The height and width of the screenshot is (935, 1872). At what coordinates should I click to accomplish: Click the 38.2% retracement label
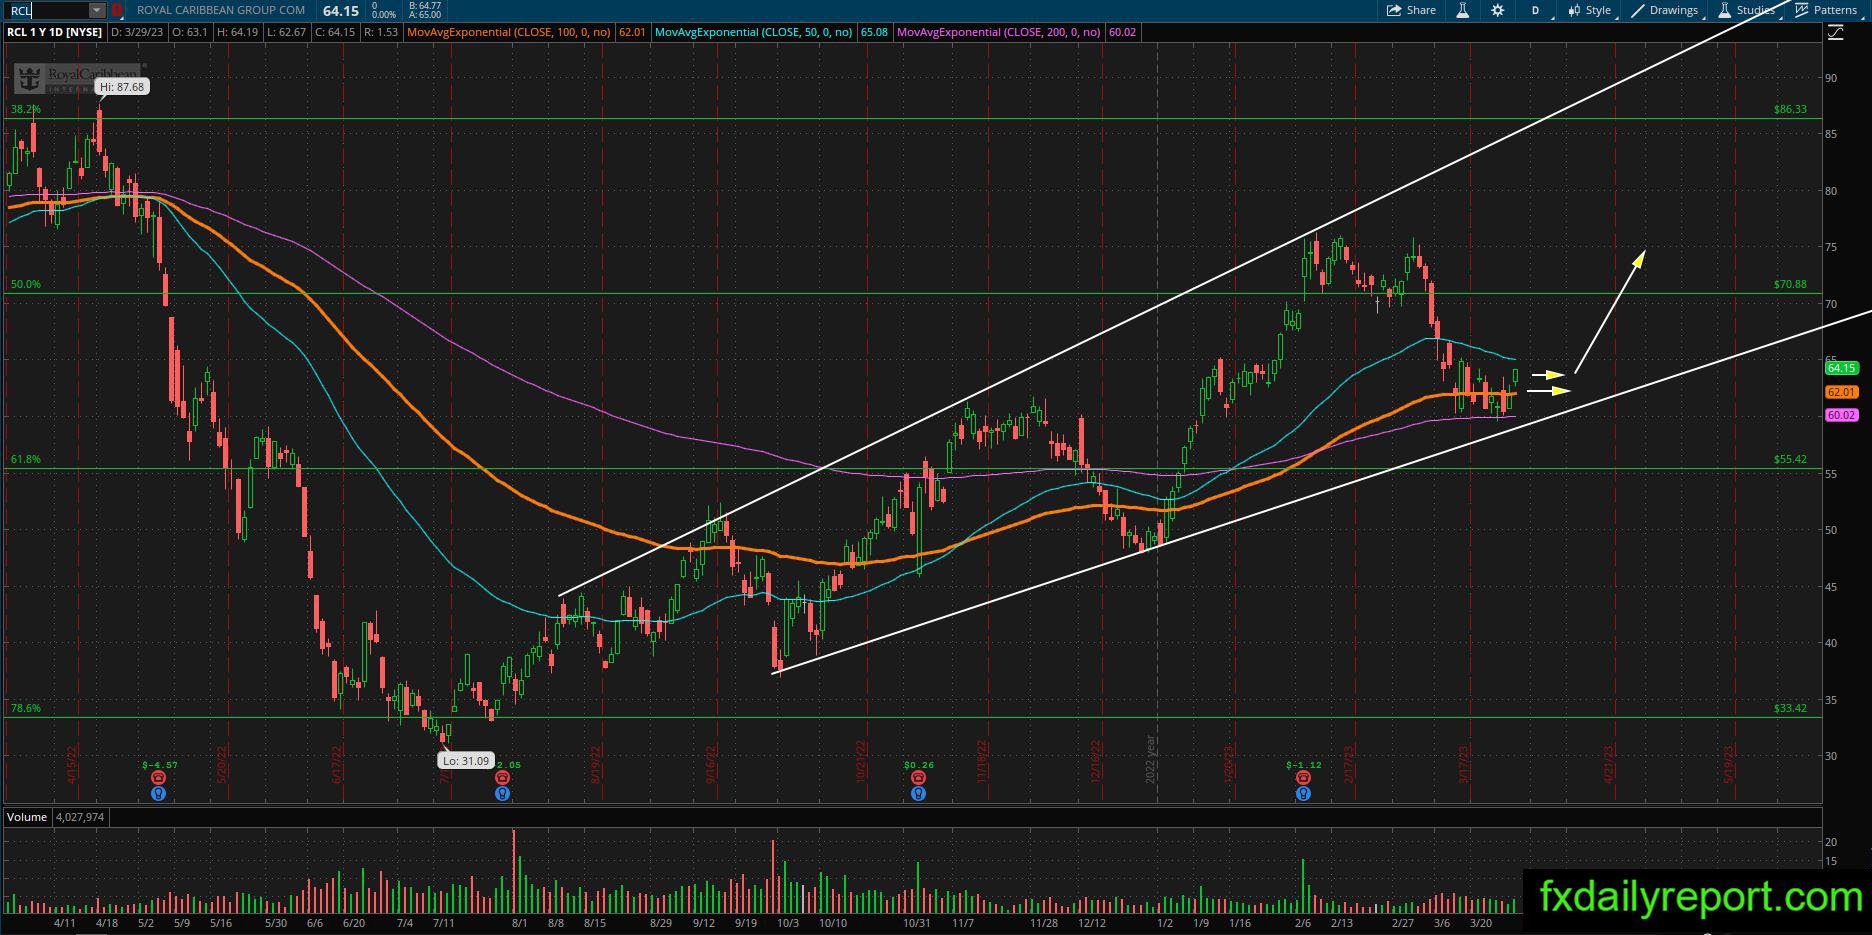coord(26,109)
